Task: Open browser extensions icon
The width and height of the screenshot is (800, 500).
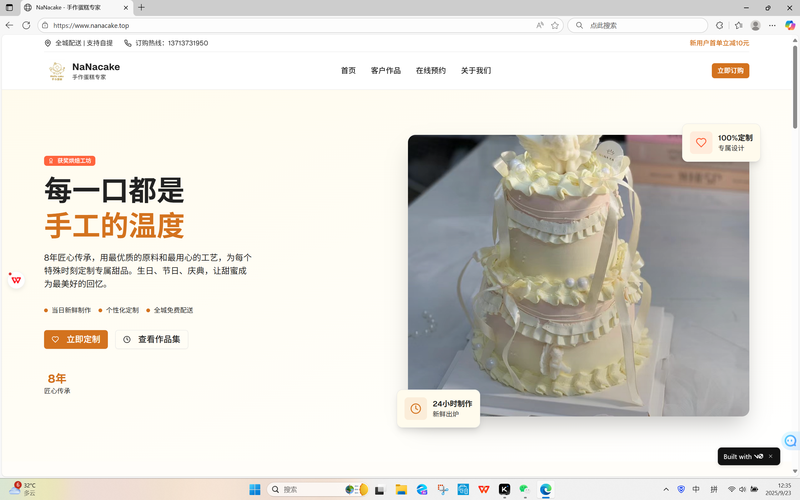Action: pyautogui.click(x=719, y=25)
